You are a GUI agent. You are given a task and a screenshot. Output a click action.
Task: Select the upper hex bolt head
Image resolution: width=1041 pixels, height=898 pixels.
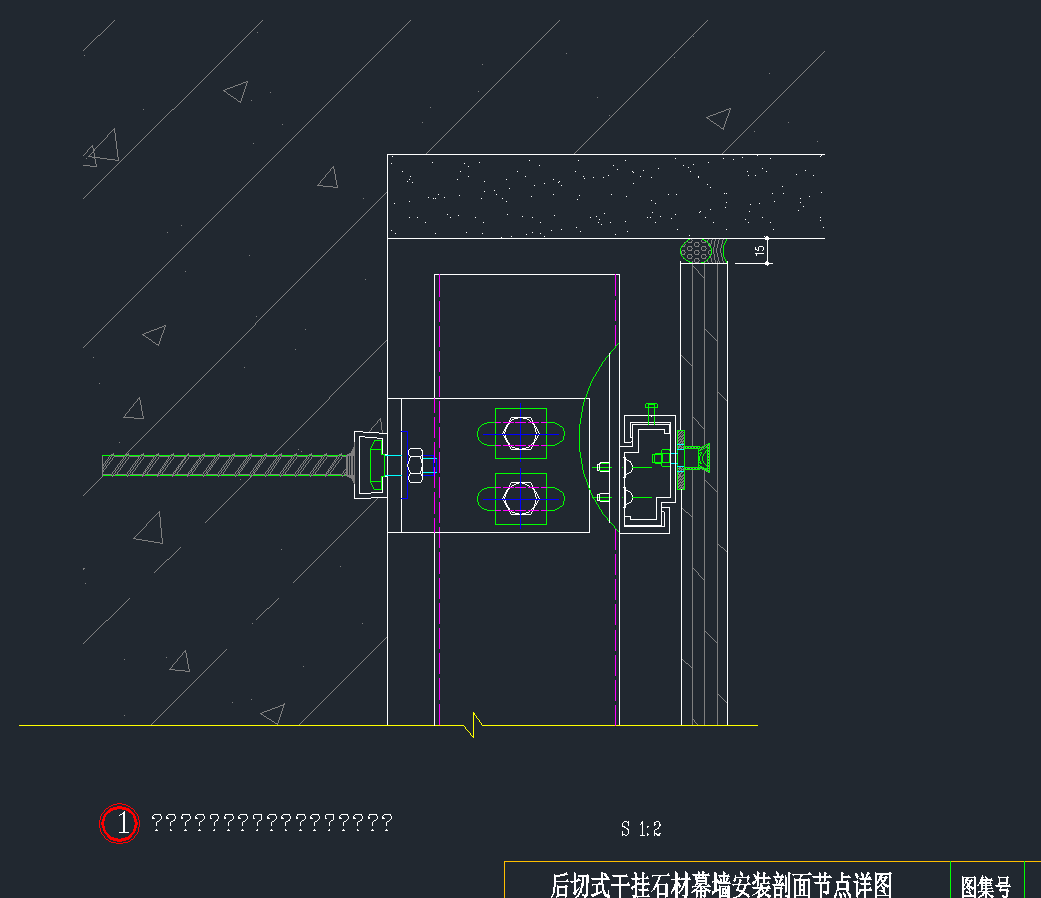pyautogui.click(x=521, y=434)
